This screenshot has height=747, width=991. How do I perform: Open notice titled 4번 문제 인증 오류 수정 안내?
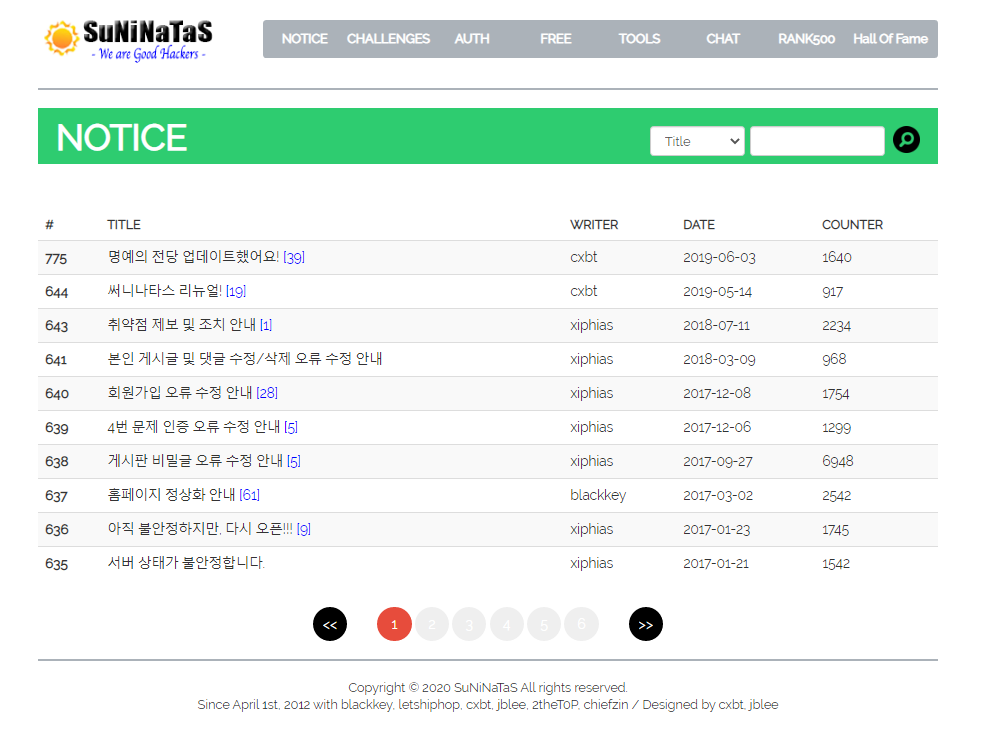point(193,427)
